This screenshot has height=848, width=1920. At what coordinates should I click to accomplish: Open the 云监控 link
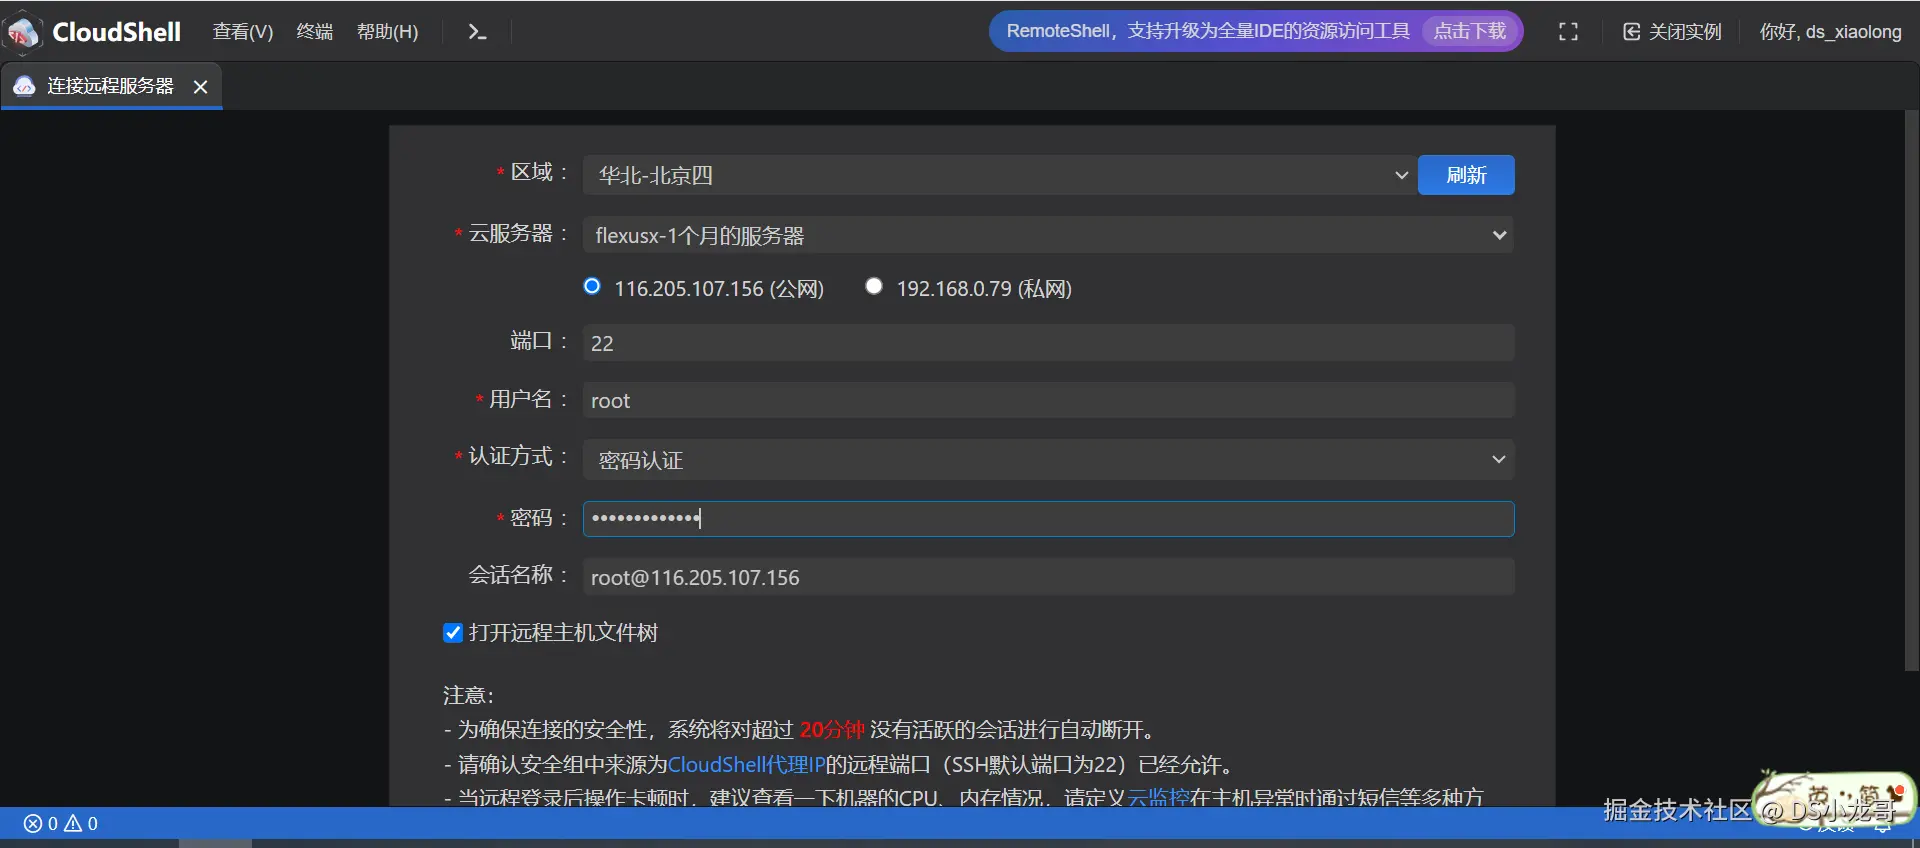[1158, 798]
